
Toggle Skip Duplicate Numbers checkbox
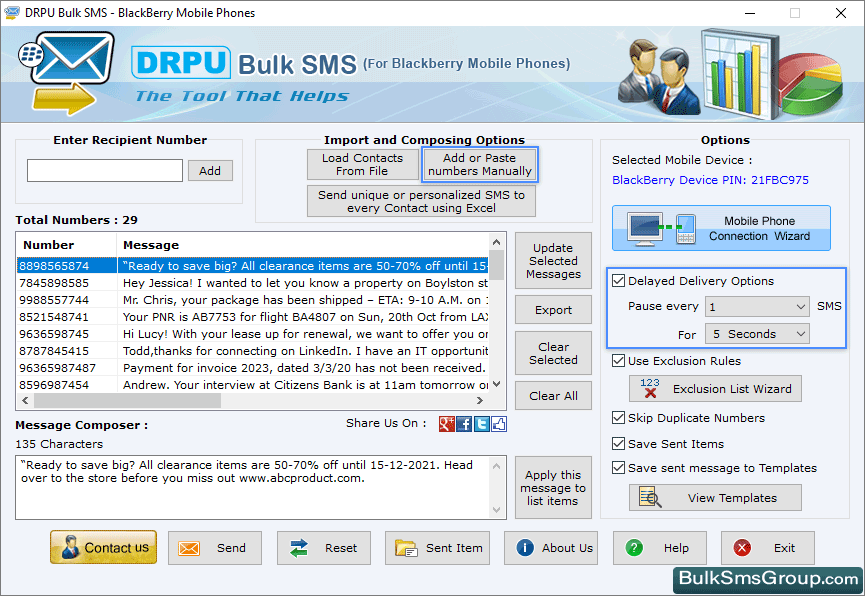click(618, 417)
